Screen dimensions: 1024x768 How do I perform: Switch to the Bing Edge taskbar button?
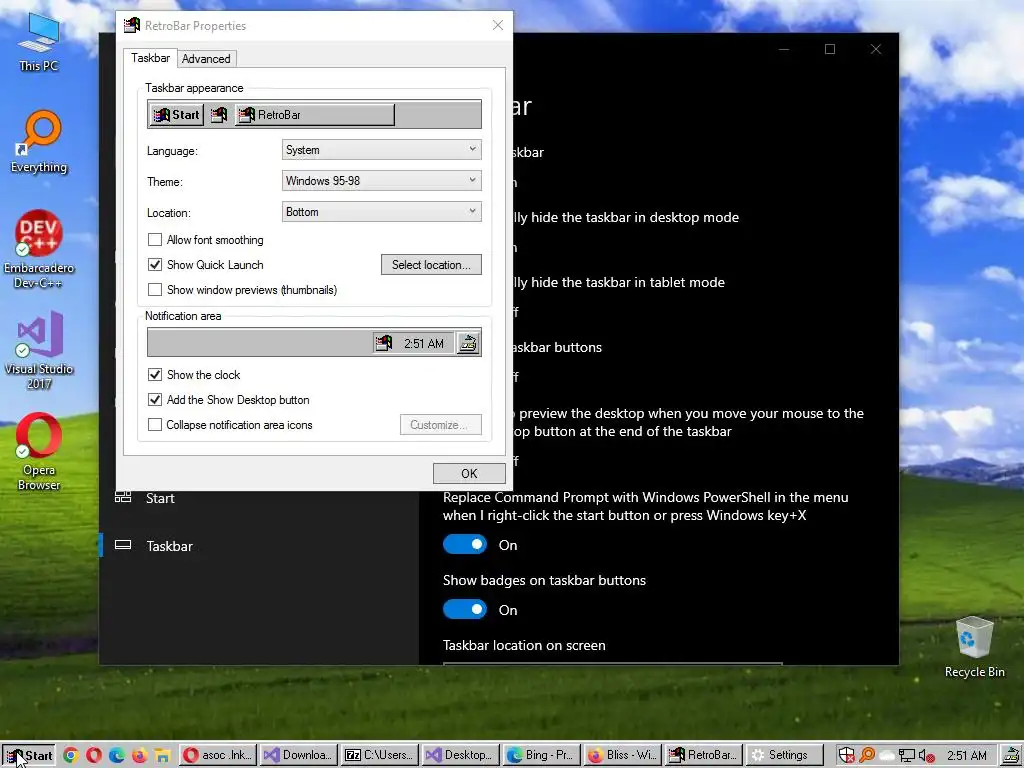541,756
